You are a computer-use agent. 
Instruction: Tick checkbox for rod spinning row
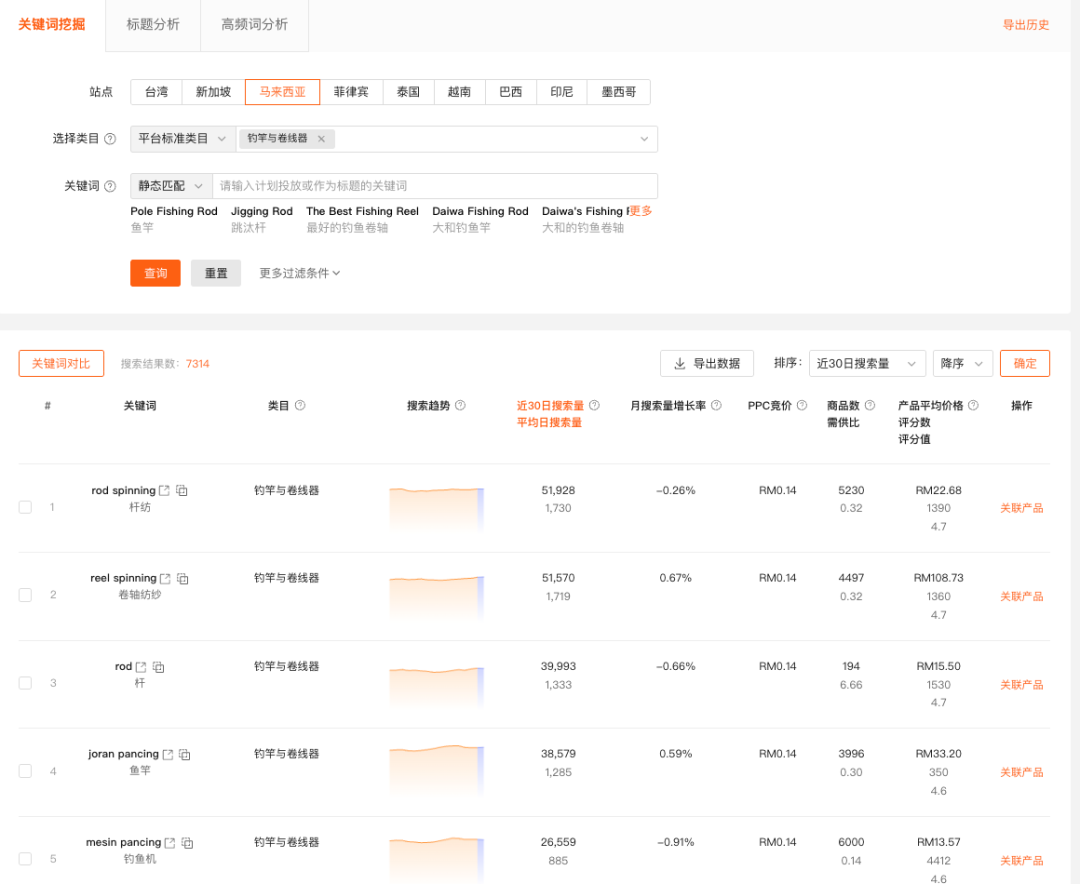click(25, 507)
